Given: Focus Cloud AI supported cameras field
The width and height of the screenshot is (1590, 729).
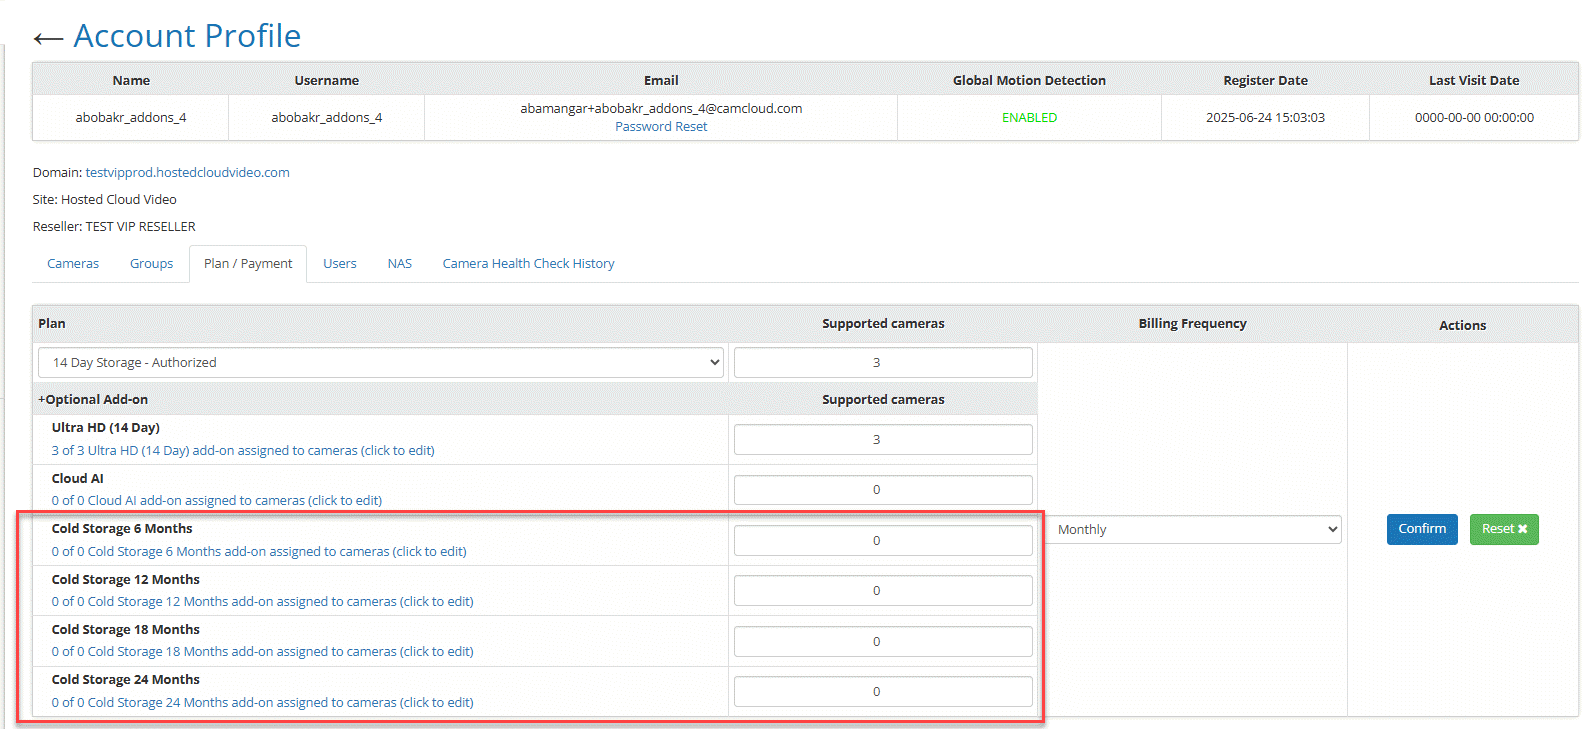Looking at the screenshot, I should click(x=883, y=490).
